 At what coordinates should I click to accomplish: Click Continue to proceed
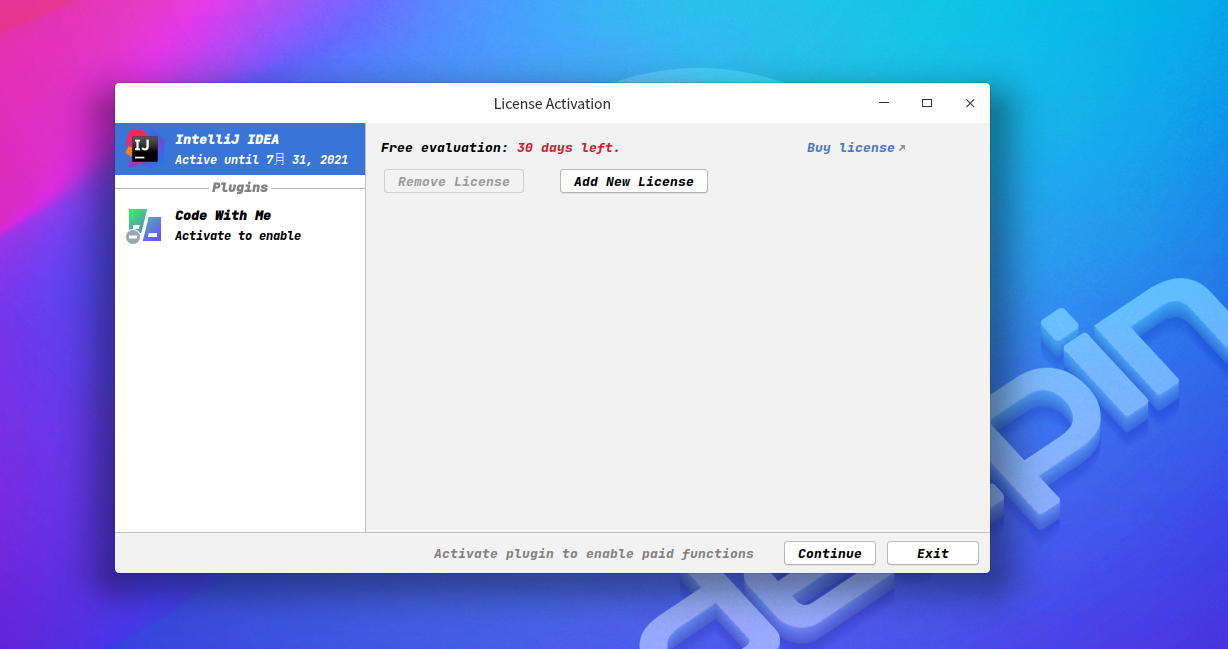pyautogui.click(x=830, y=553)
